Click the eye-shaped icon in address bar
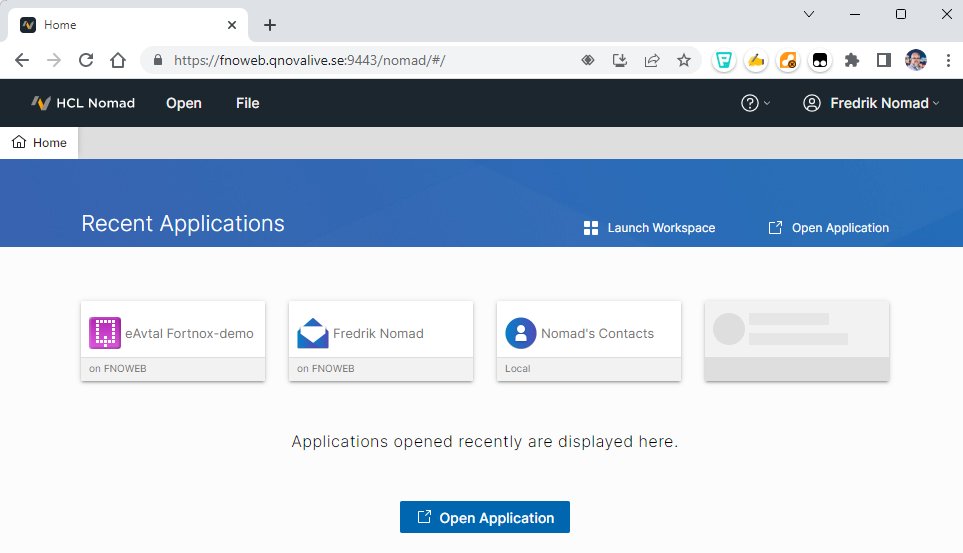 coord(588,60)
